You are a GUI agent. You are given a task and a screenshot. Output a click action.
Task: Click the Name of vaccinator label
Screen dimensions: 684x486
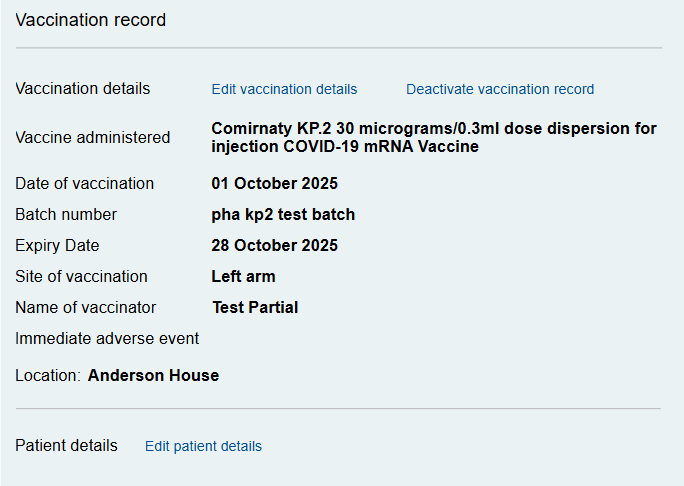click(x=86, y=308)
